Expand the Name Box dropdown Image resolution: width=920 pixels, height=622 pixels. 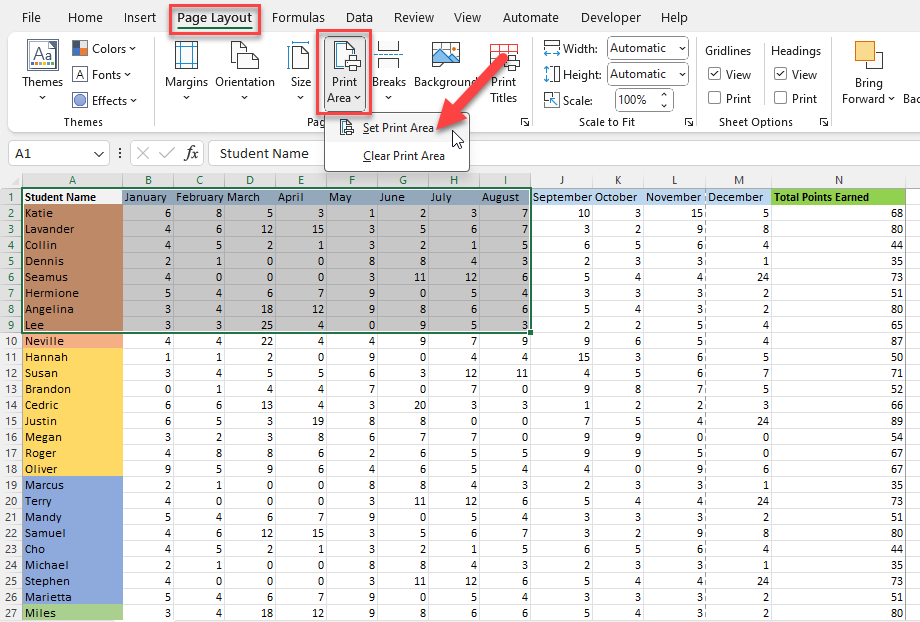(98, 154)
